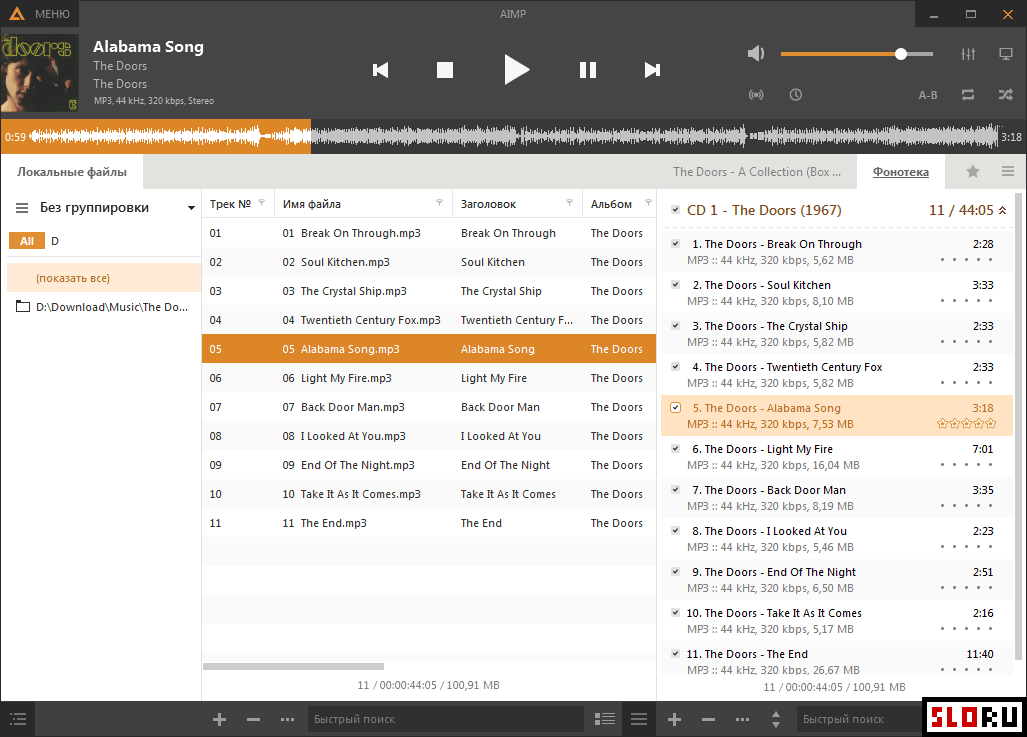Click the playlist vertical scrollbar

[x=1019, y=426]
